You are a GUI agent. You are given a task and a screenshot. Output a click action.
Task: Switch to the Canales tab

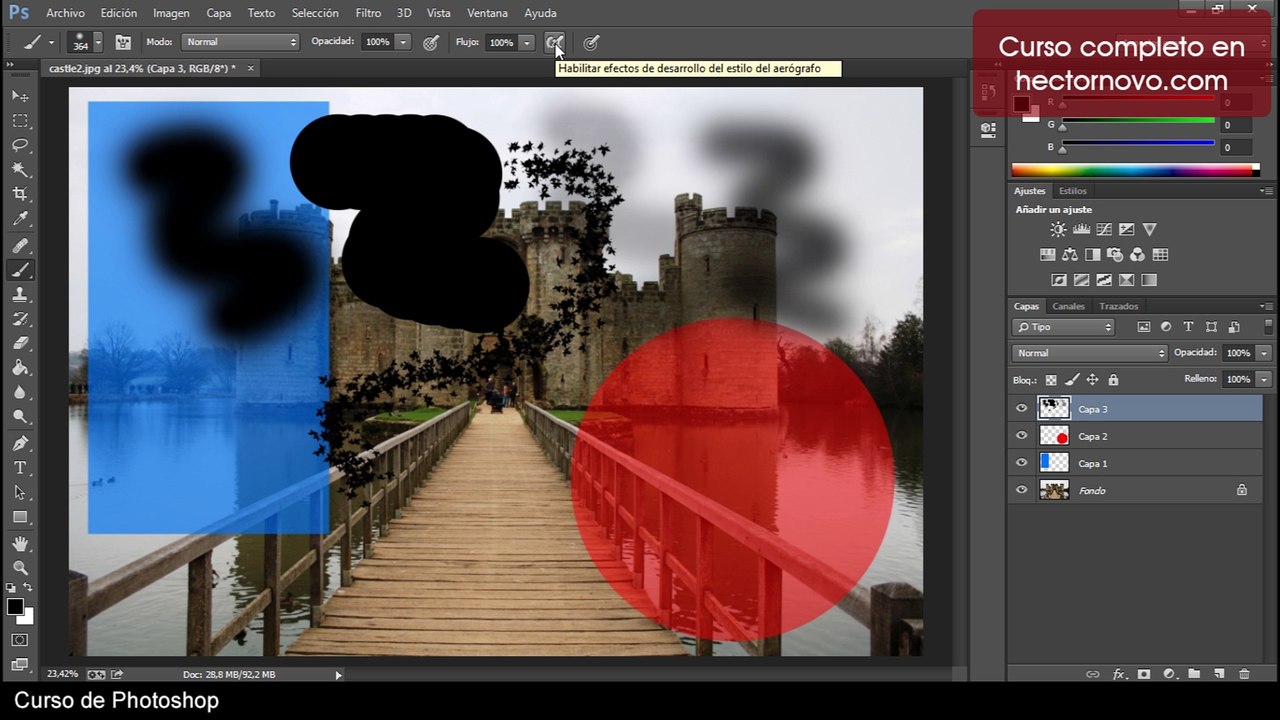click(x=1068, y=306)
